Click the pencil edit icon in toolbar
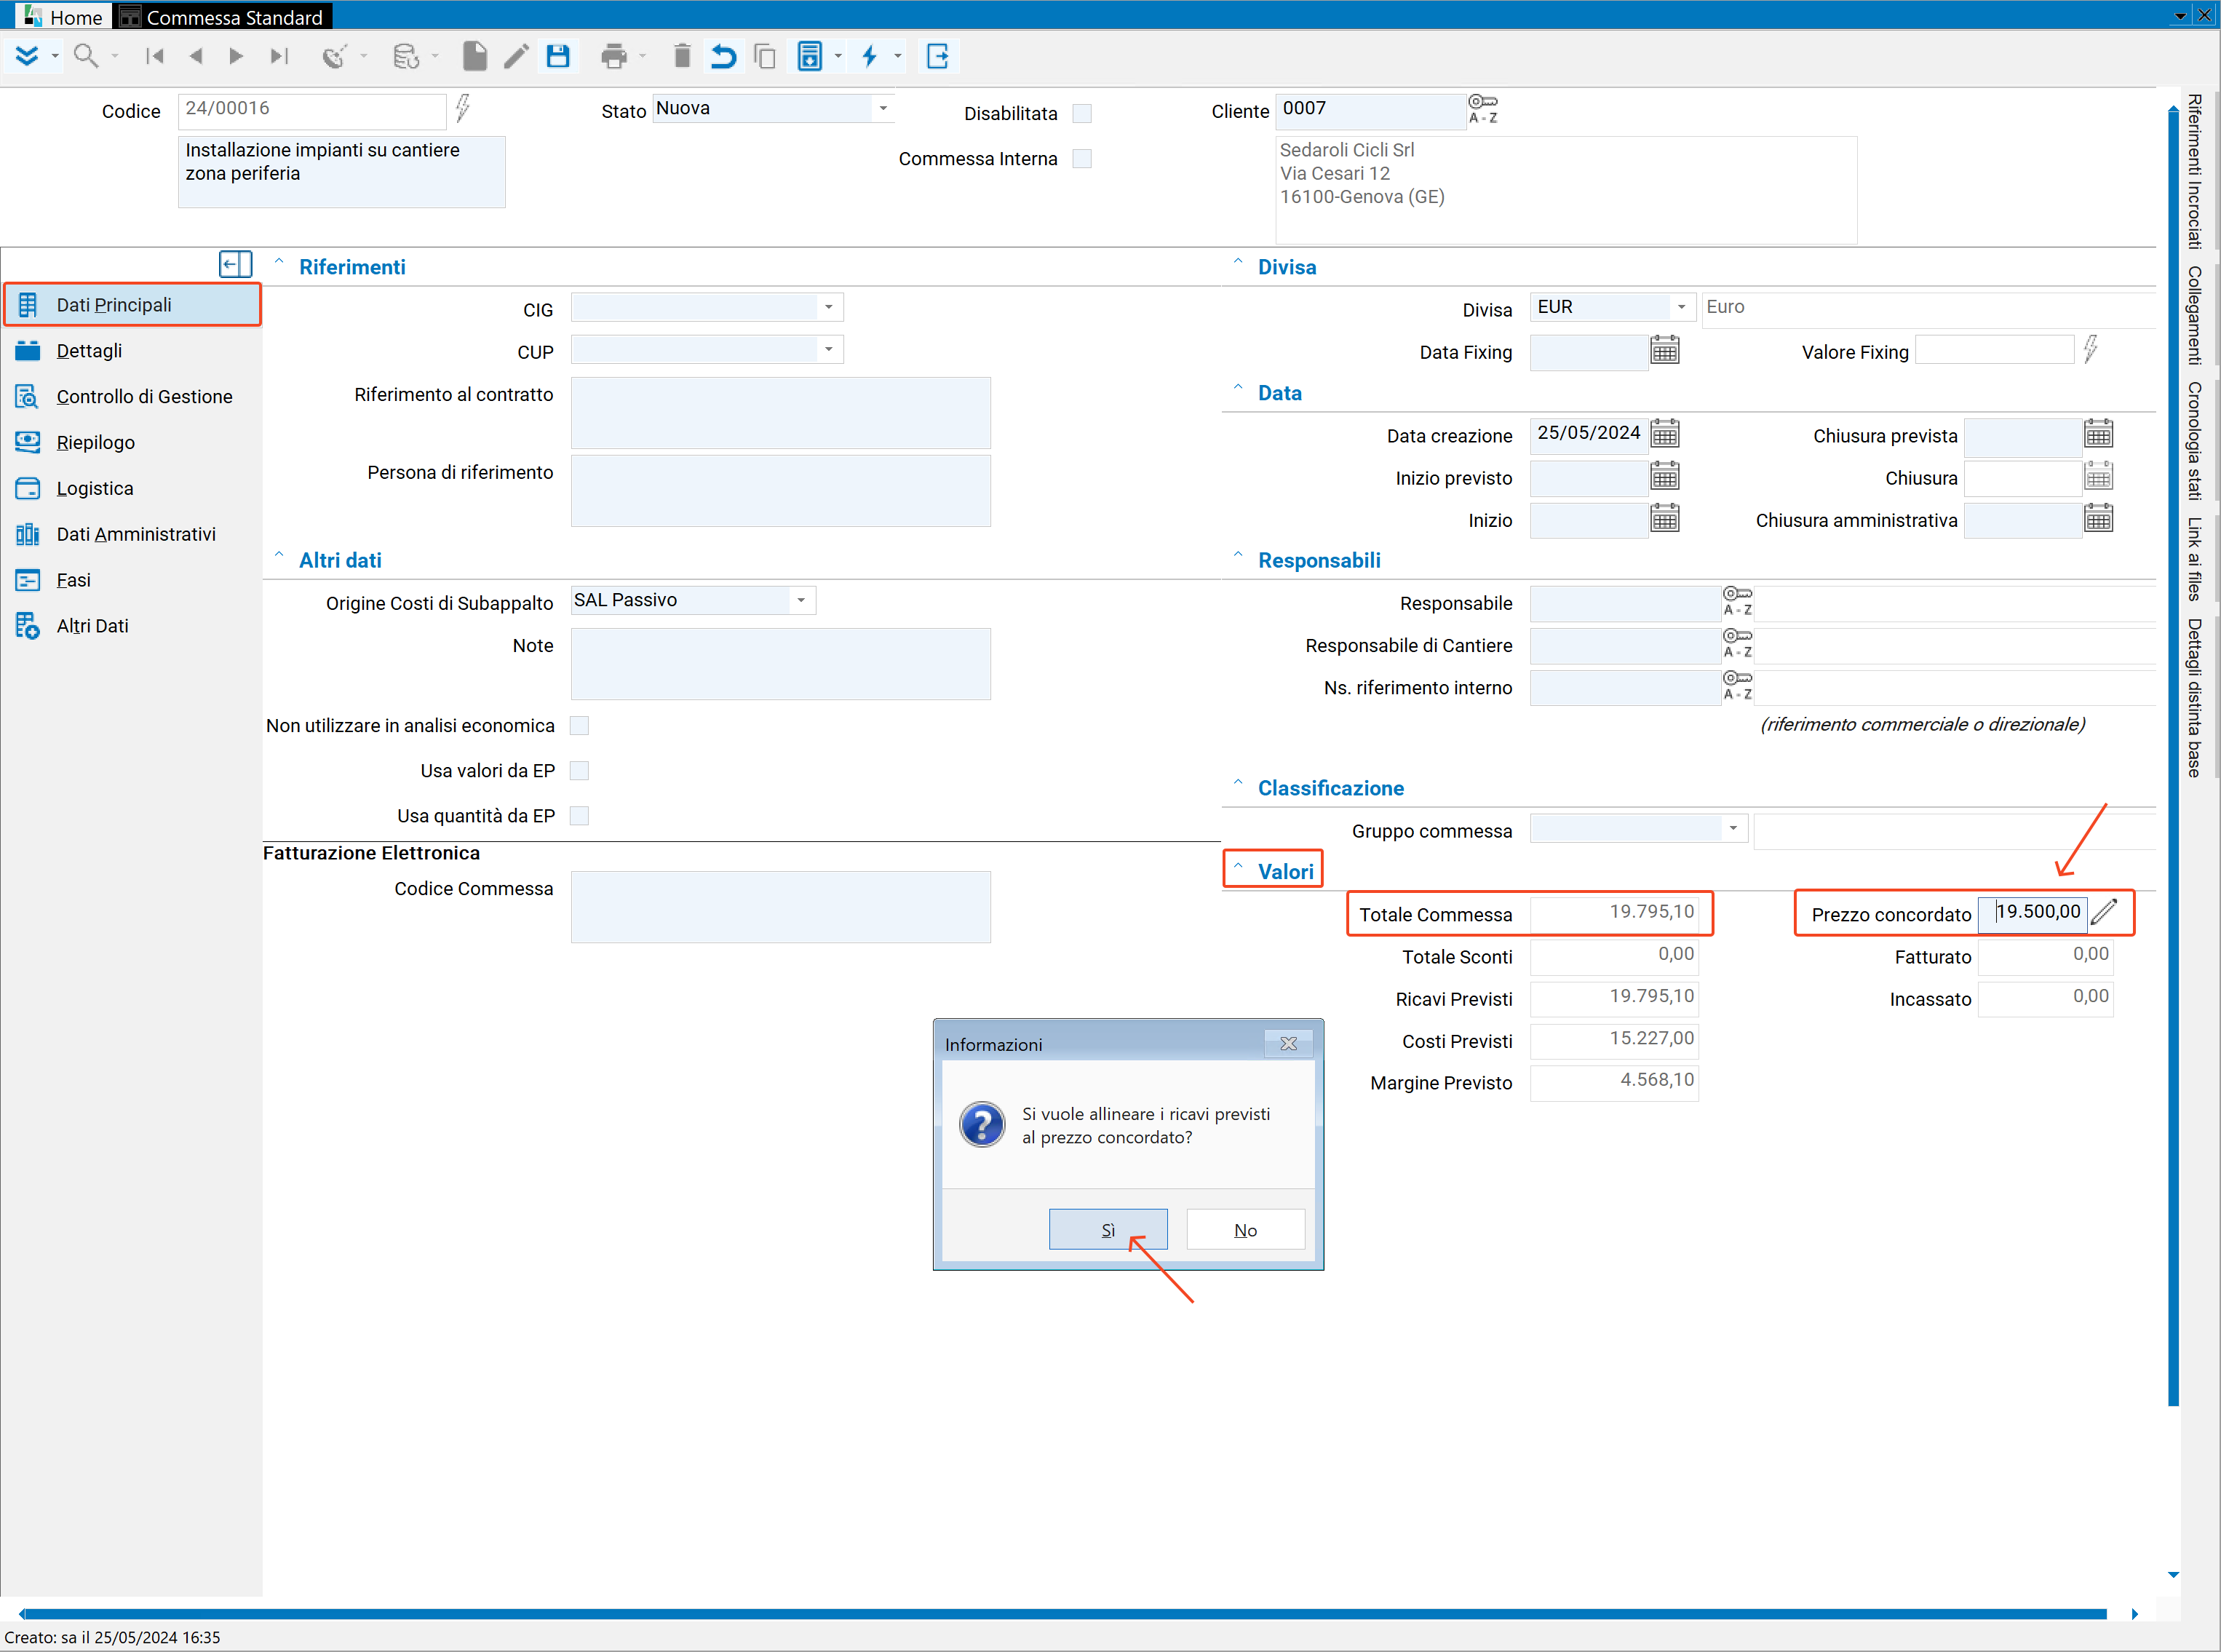 [x=516, y=56]
